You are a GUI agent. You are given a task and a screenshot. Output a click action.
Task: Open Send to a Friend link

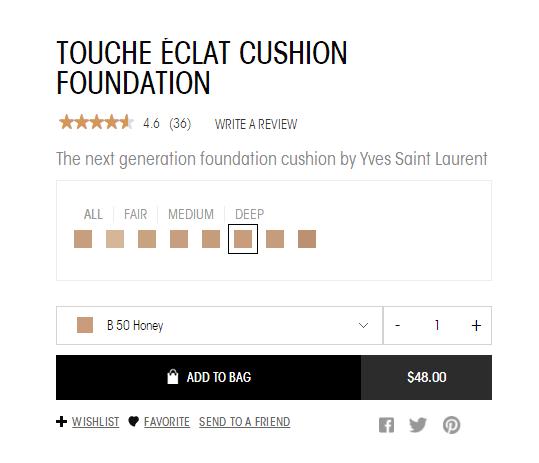245,422
